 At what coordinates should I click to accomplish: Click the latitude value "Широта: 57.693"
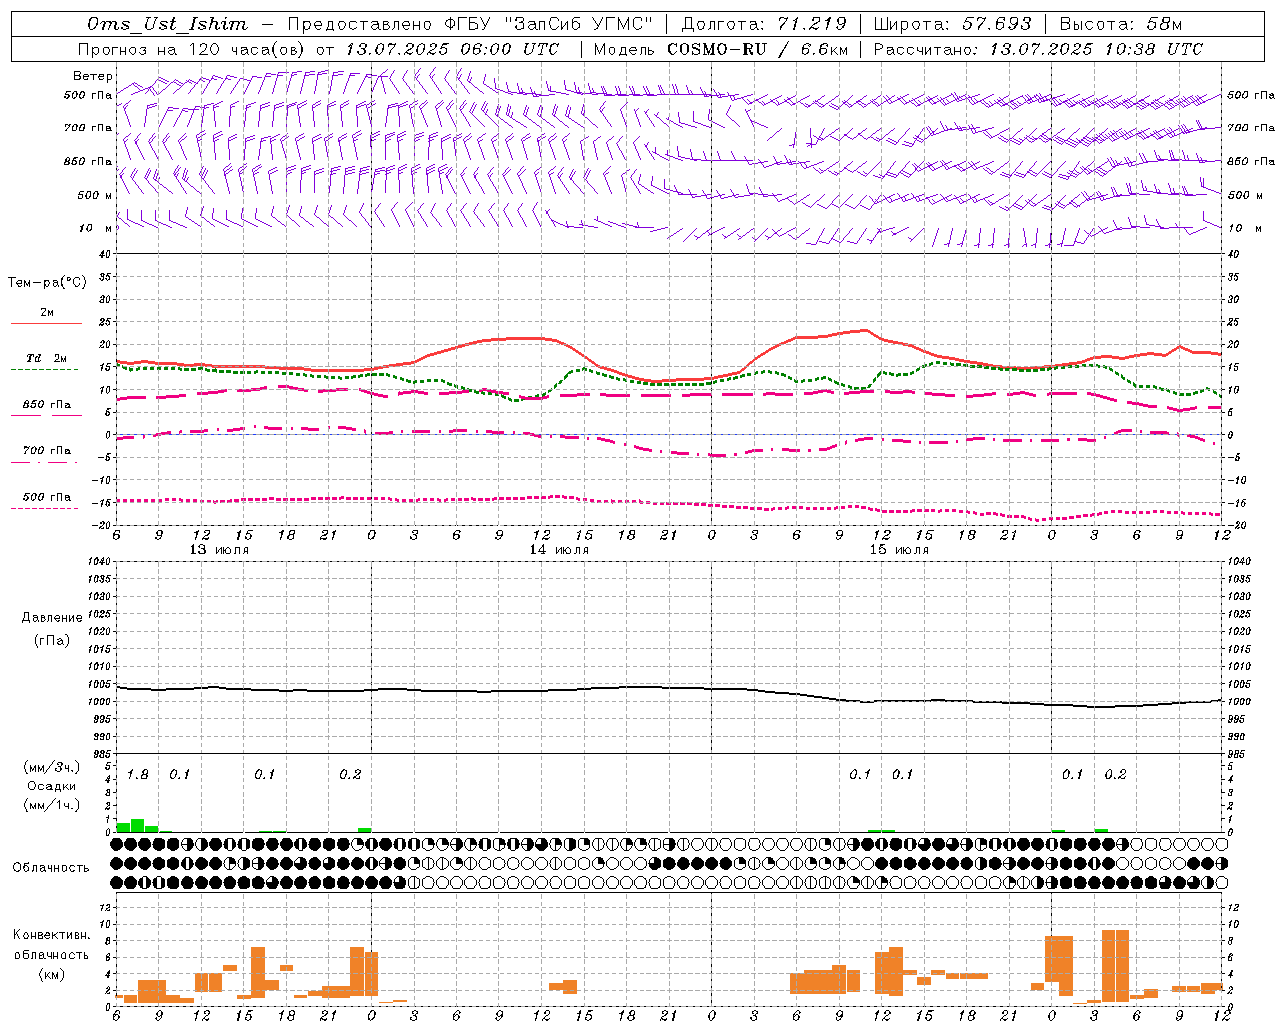952,24
